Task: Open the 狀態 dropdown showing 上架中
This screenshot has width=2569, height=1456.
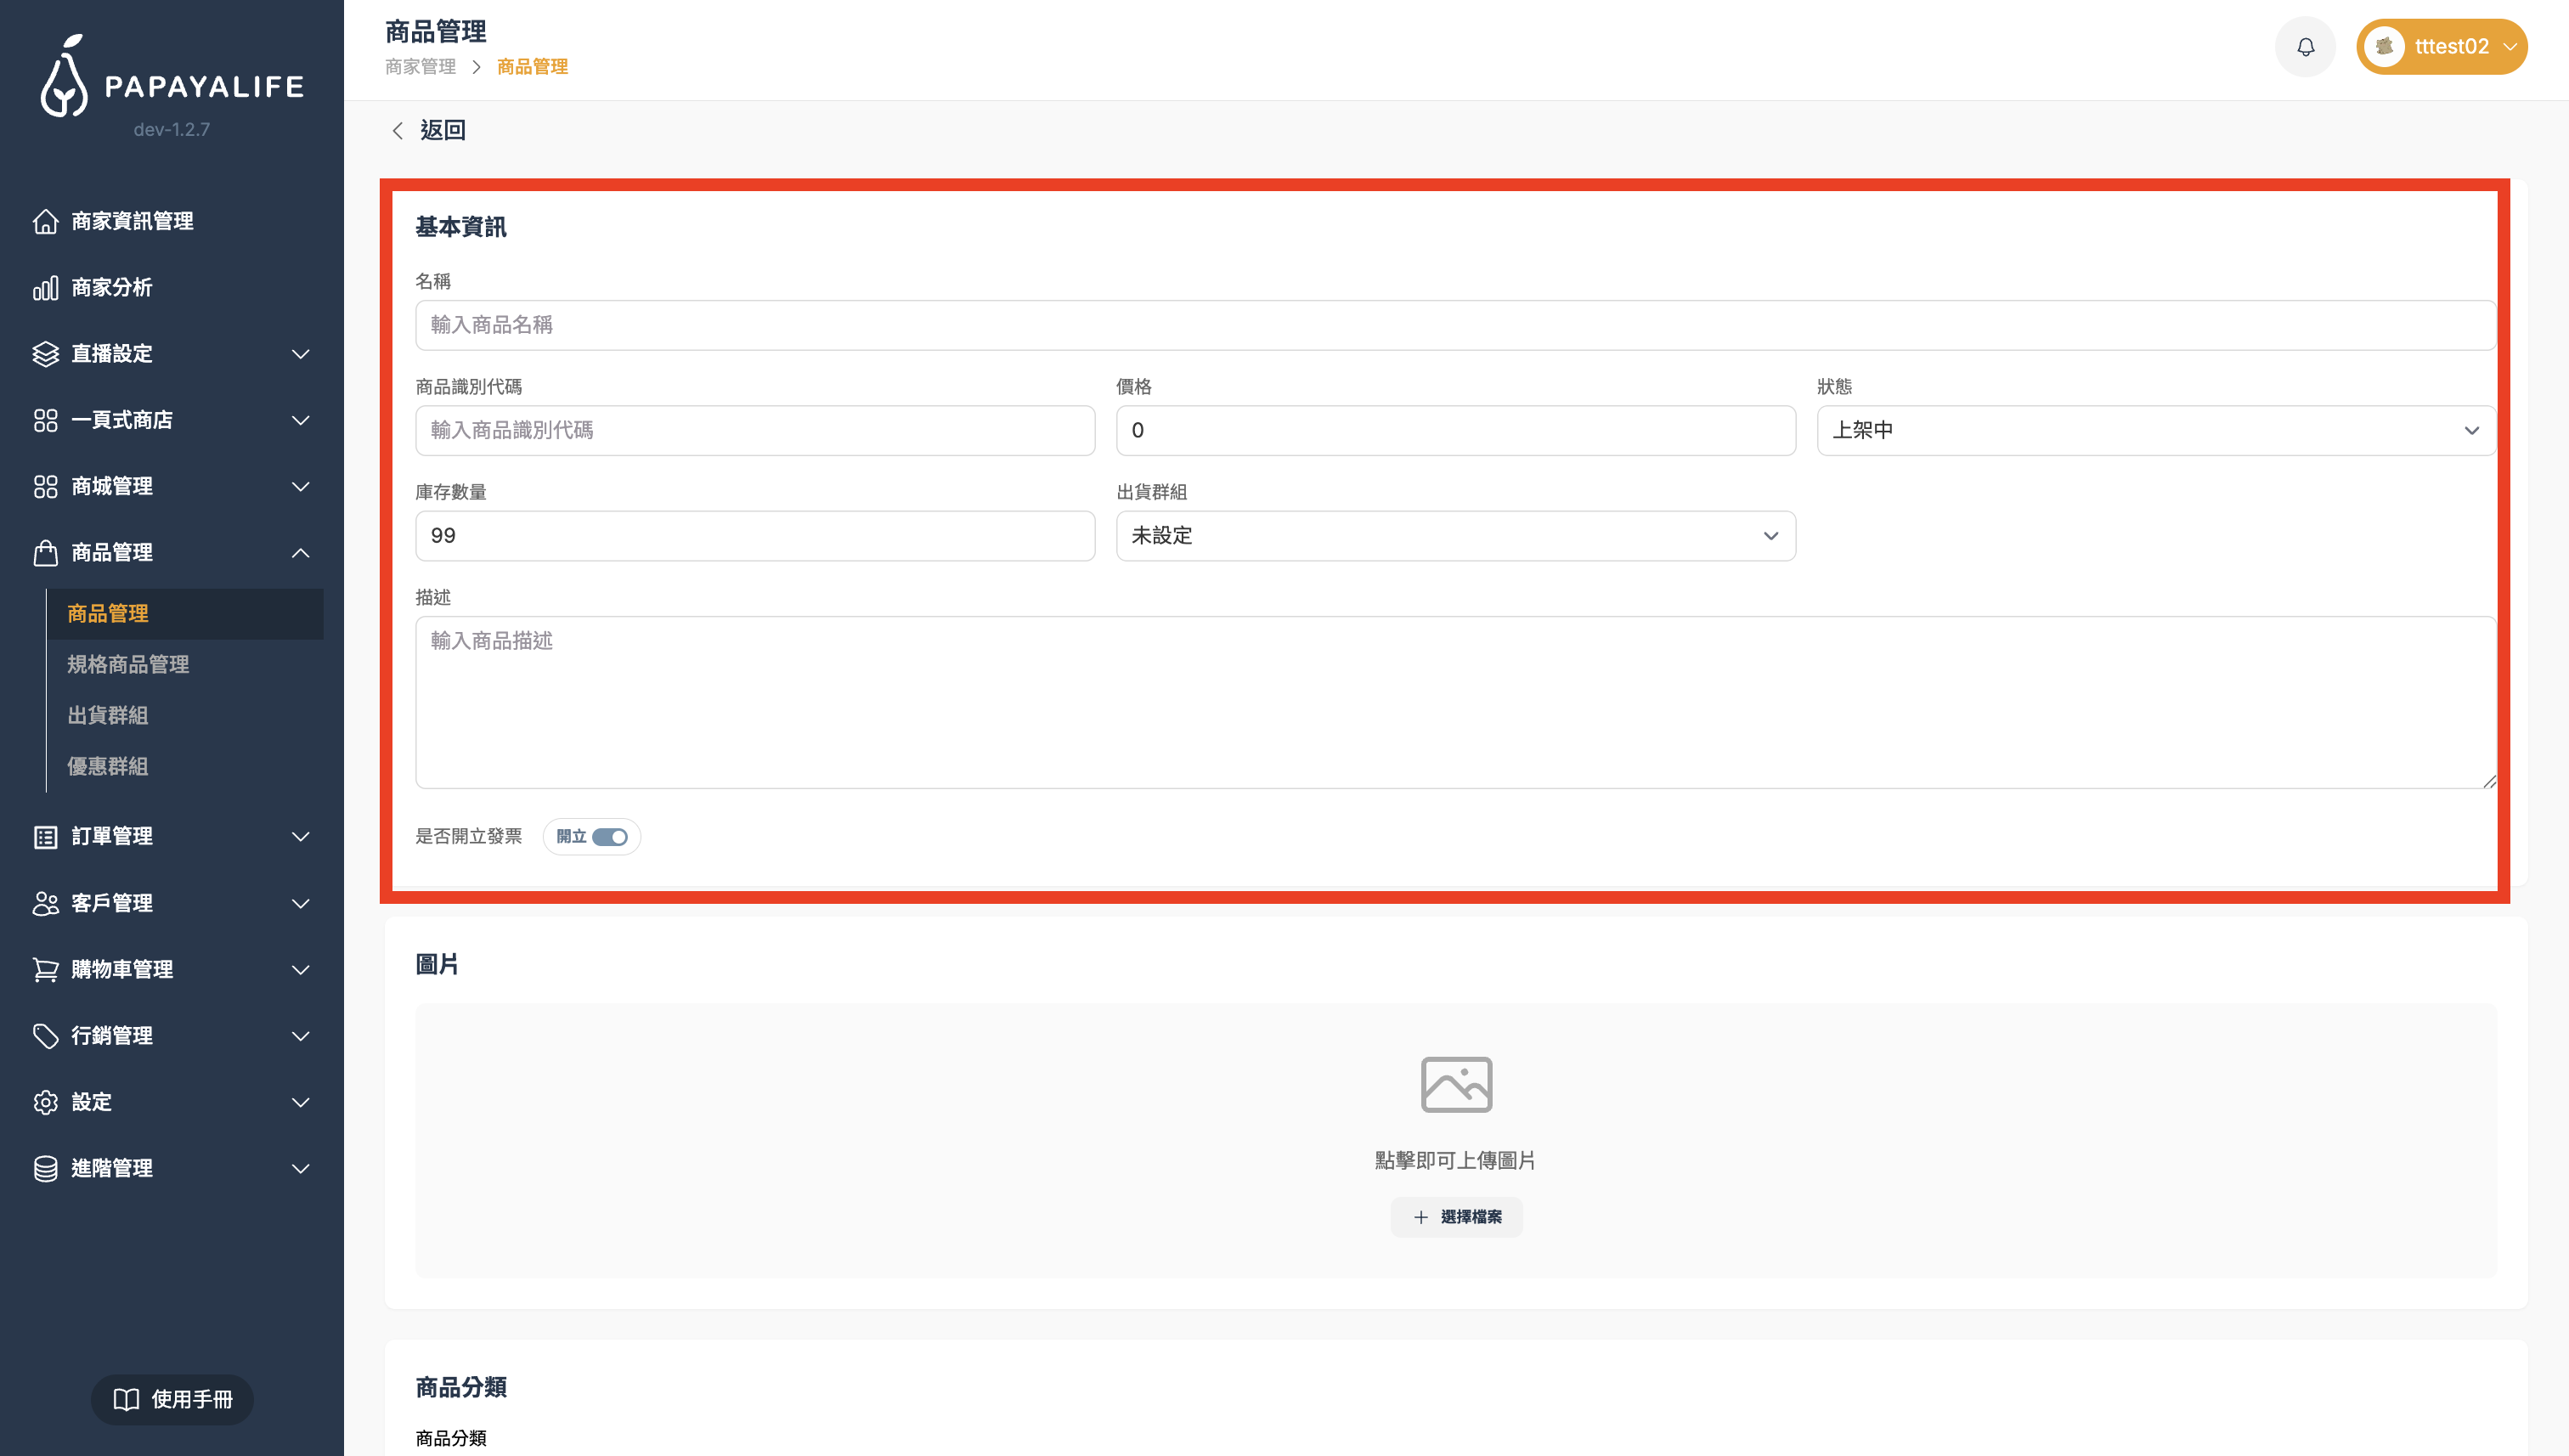Action: (x=2155, y=430)
